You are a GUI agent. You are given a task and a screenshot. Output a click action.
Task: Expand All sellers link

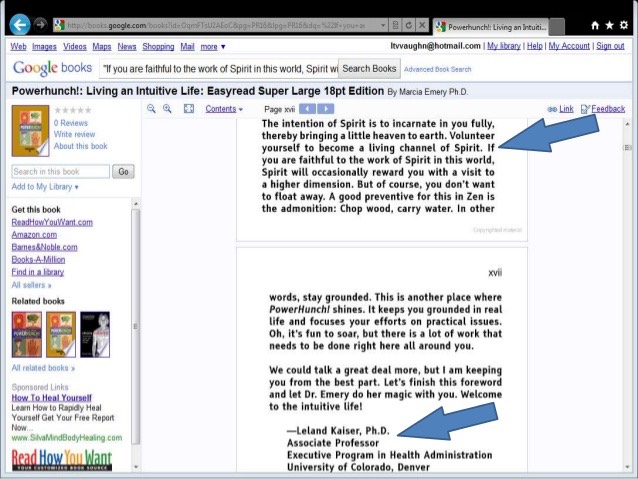tap(31, 285)
